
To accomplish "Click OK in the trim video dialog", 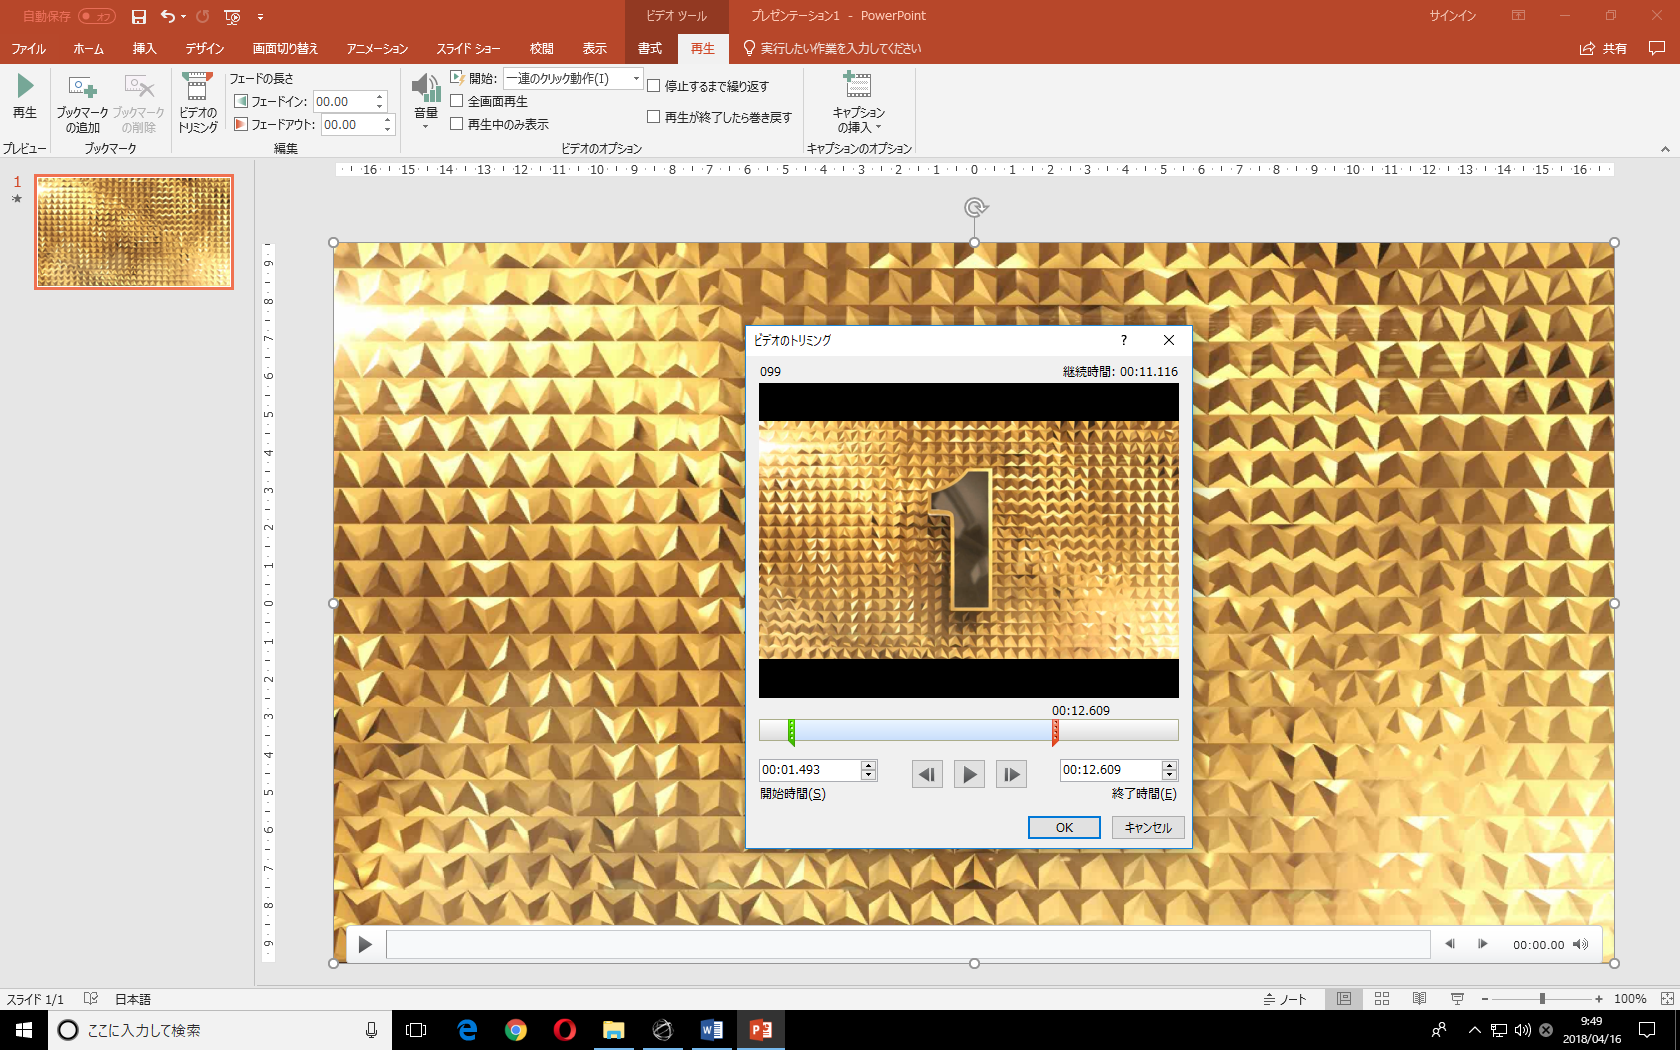I will (1064, 827).
